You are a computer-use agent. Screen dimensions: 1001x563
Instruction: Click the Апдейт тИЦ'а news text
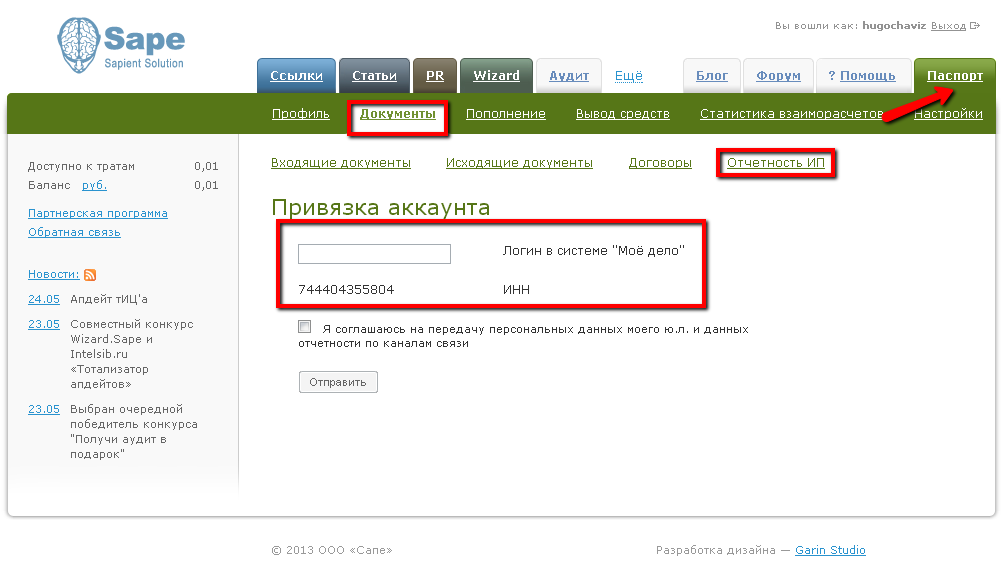[x=109, y=299]
